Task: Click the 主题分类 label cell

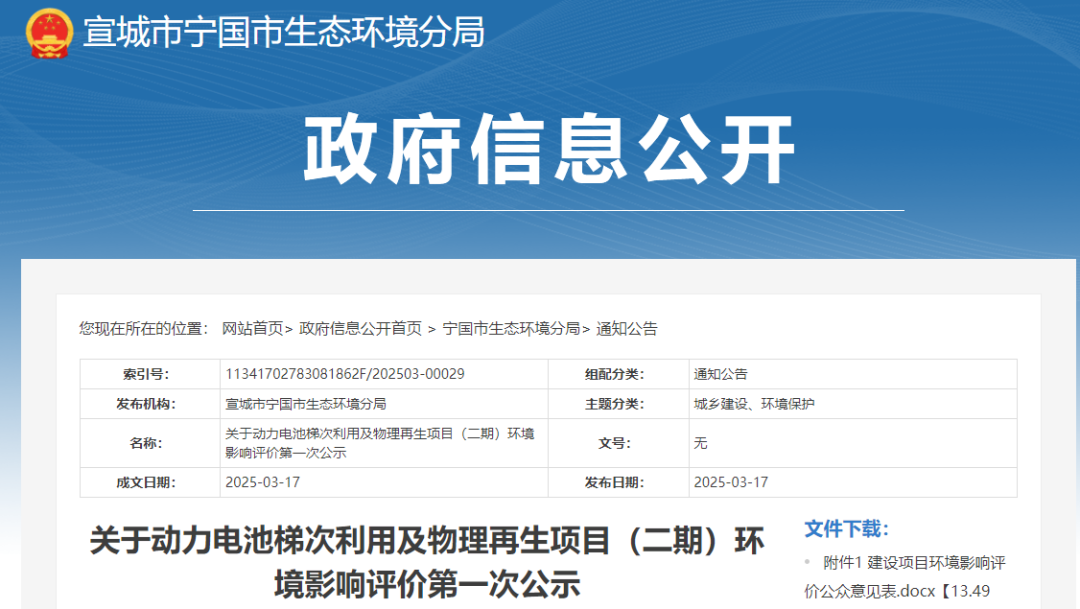Action: [619, 404]
